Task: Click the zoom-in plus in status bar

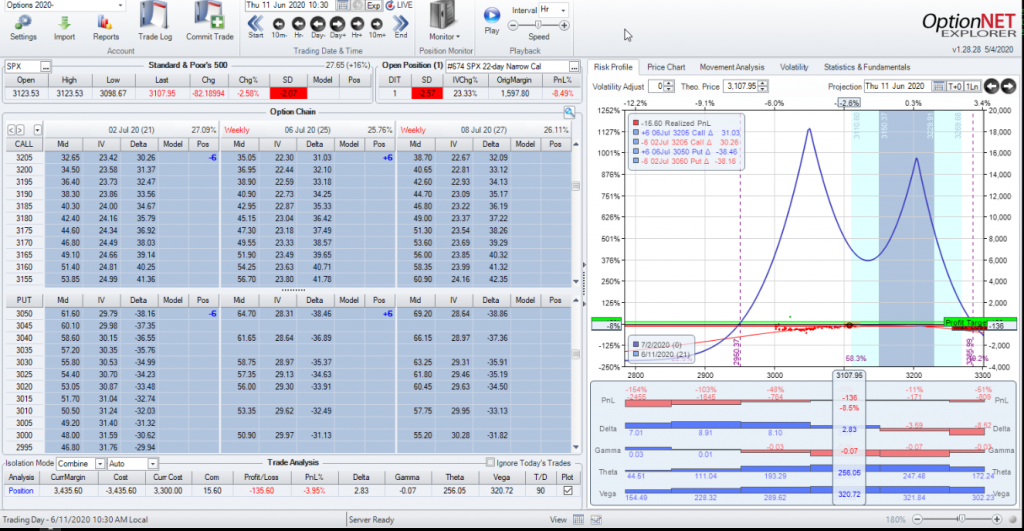Action: [x=997, y=520]
